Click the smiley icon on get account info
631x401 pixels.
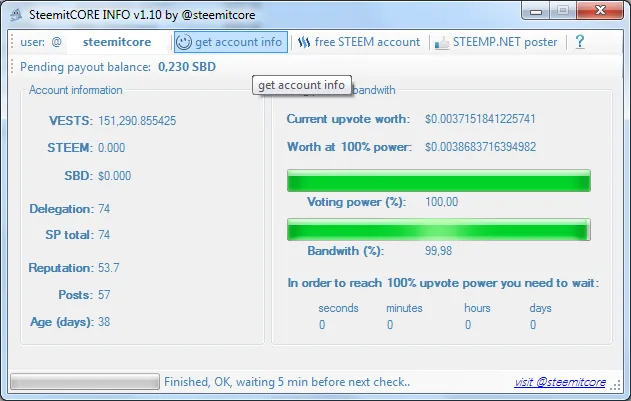pos(184,42)
